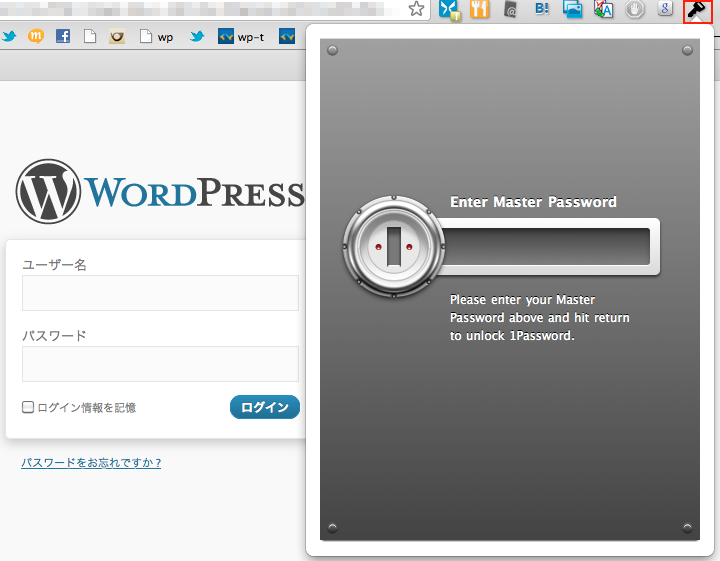Check the ログイン情報を記憶 checkbox
Image resolution: width=720 pixels, height=561 pixels.
coord(28,407)
